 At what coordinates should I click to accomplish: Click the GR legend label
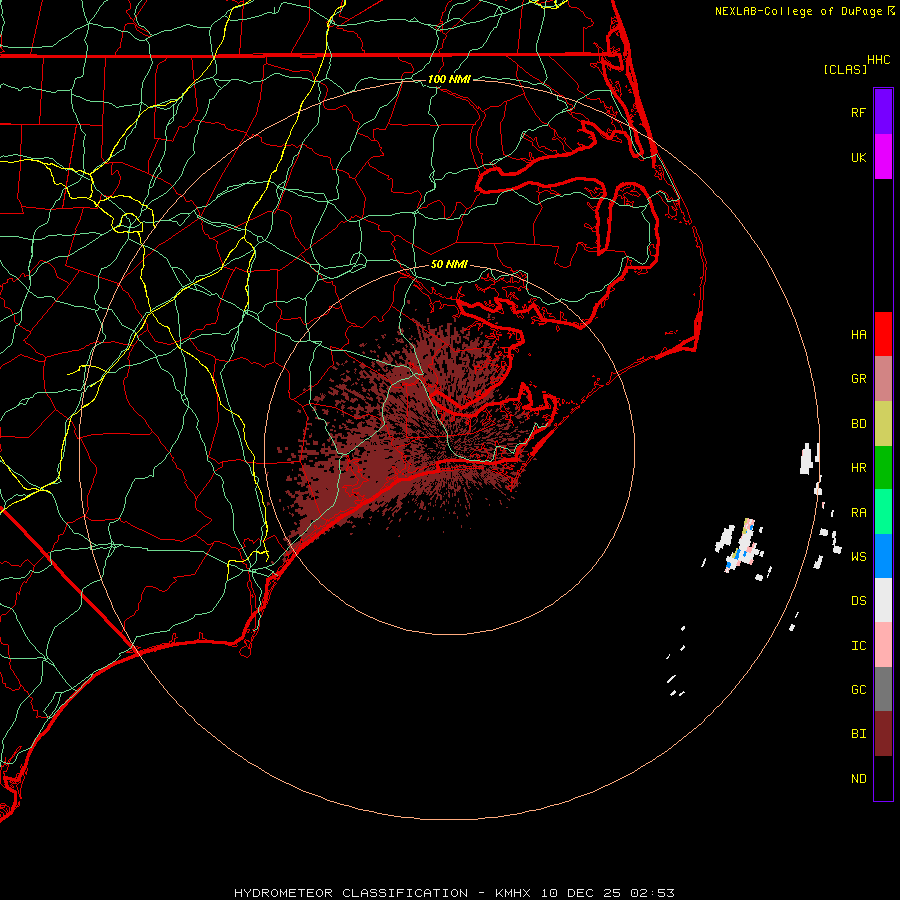point(858,379)
